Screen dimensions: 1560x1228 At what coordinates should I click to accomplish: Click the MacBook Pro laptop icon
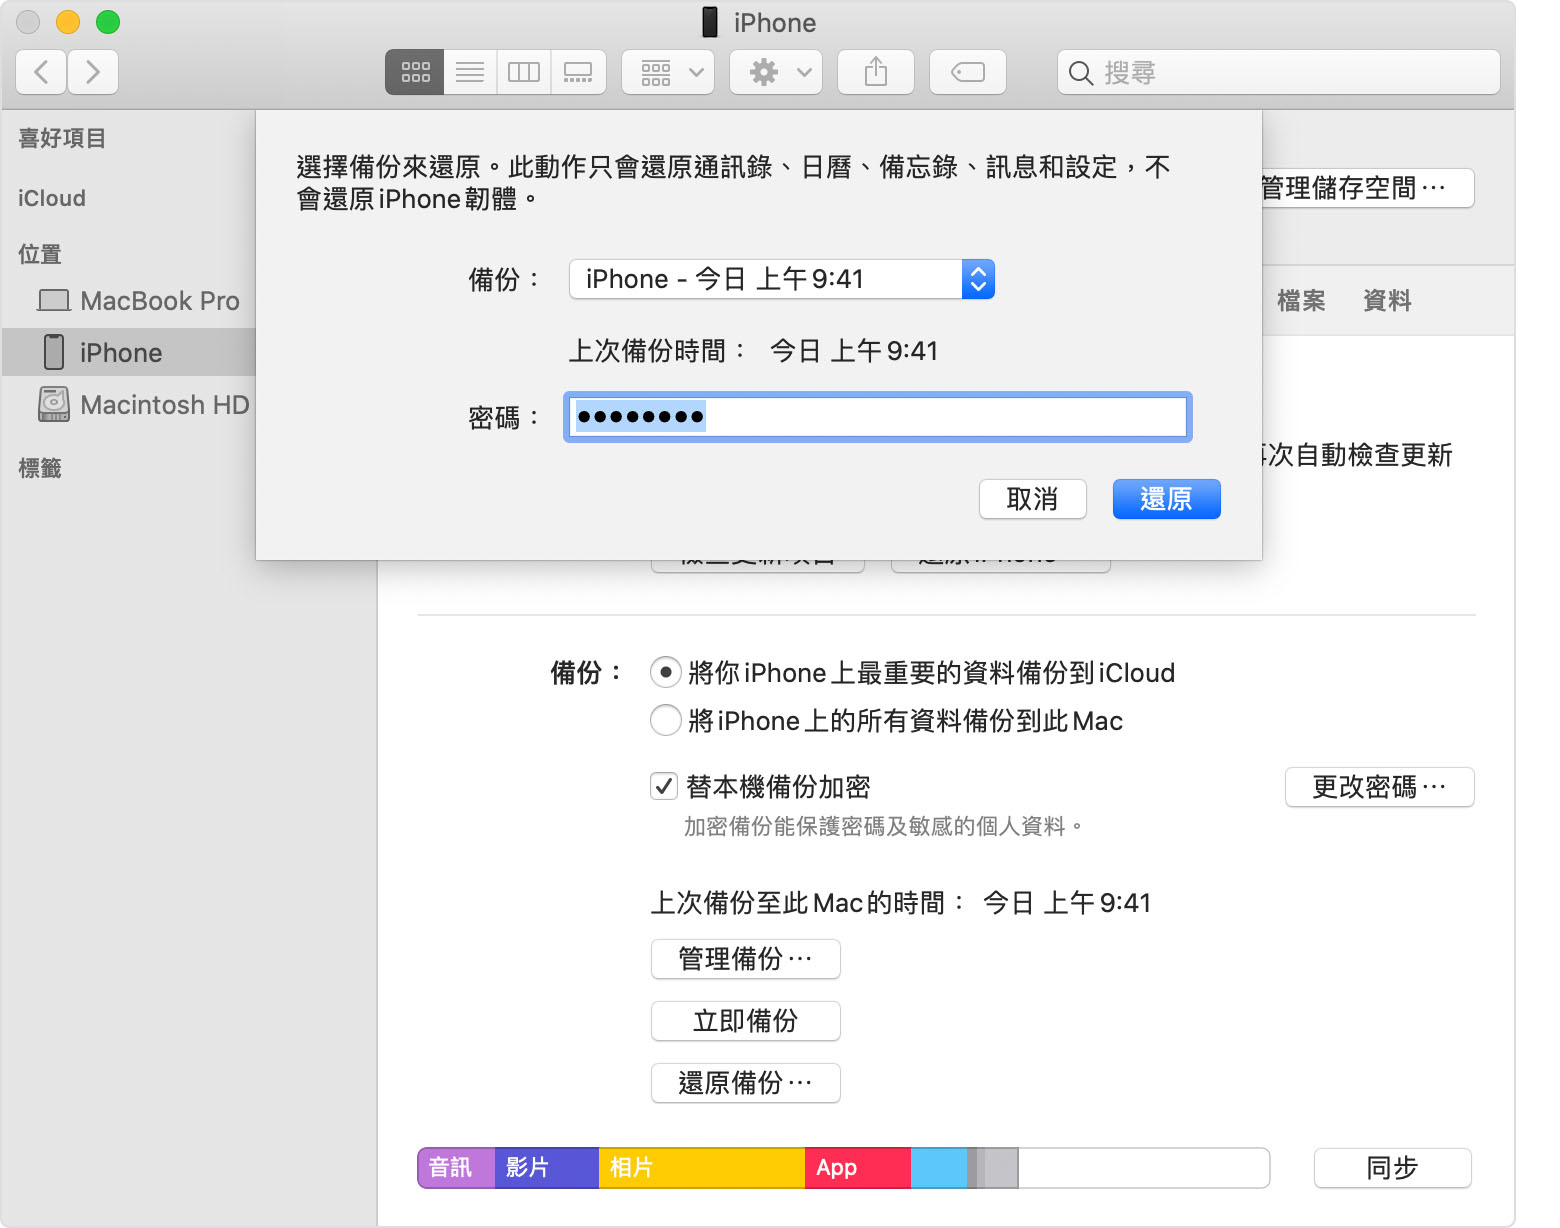pos(54,300)
